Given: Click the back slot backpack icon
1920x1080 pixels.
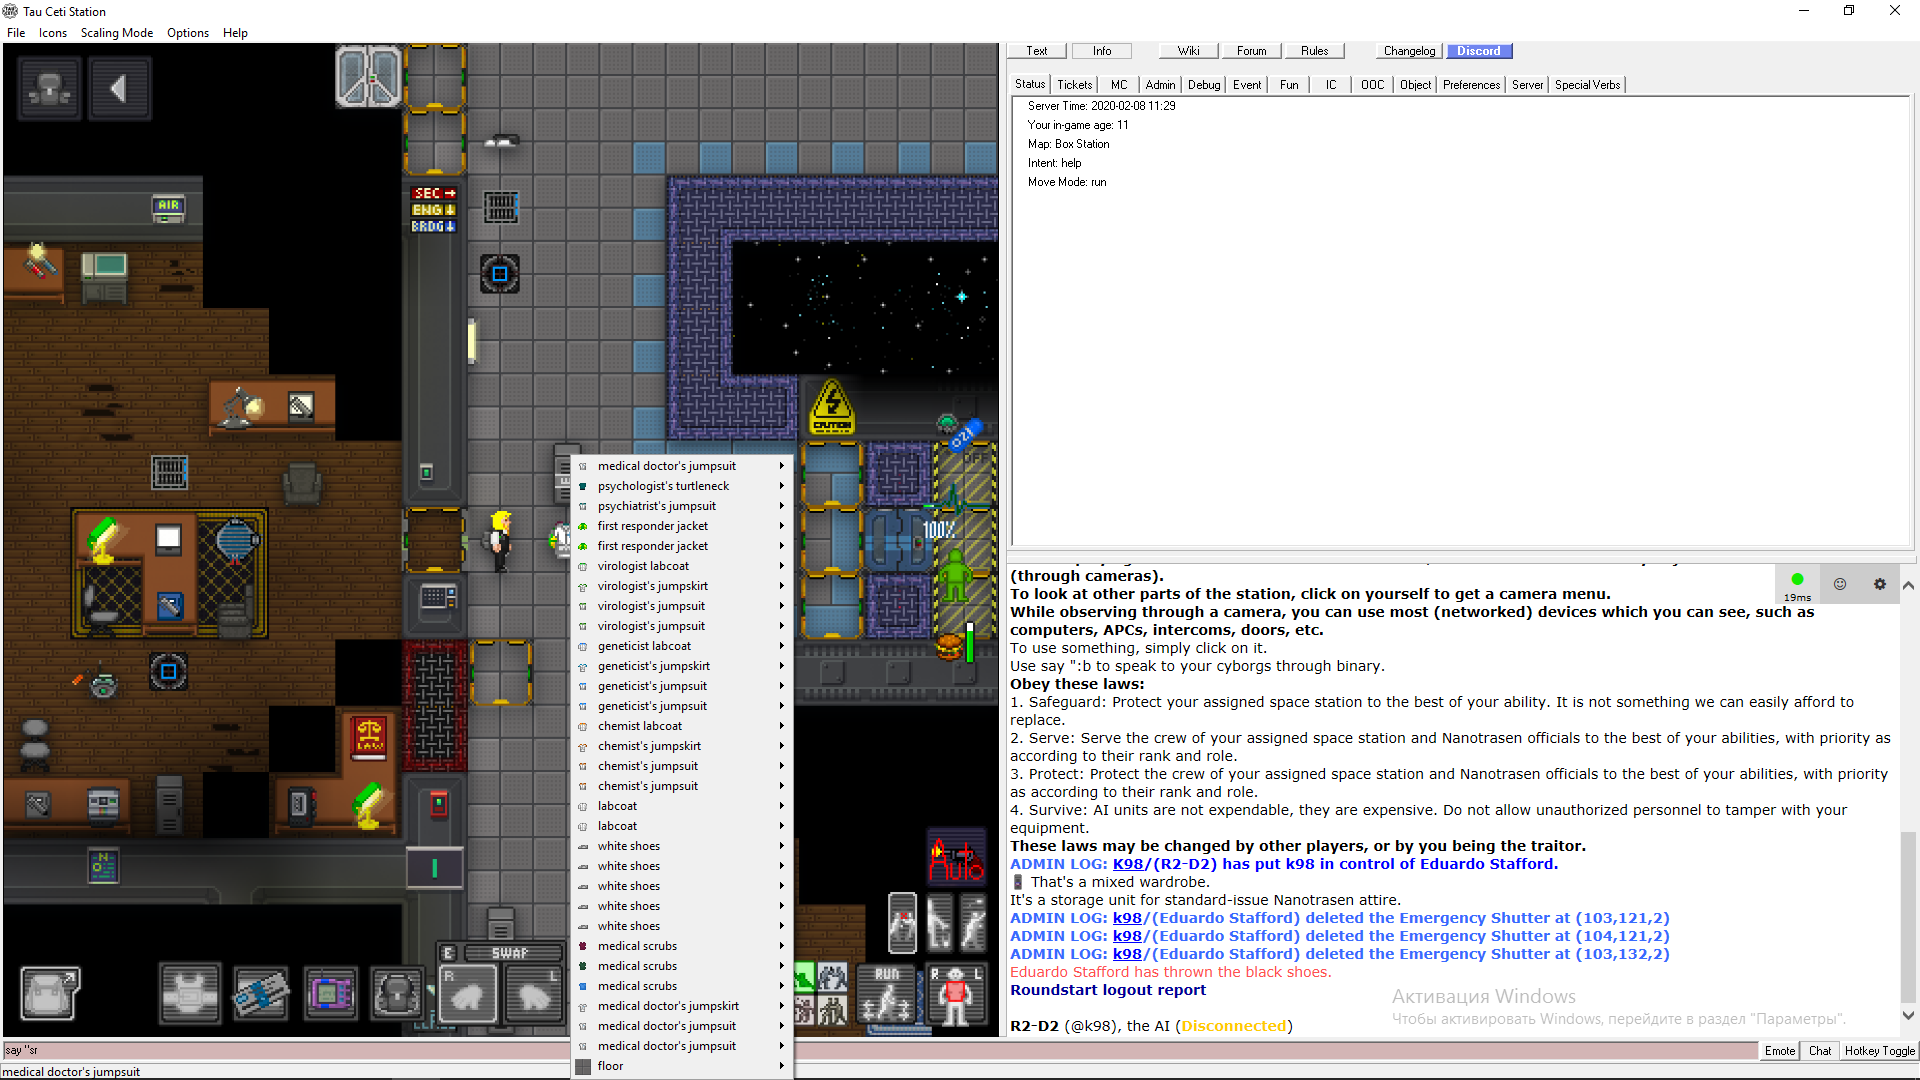Looking at the screenshot, I should 397,994.
